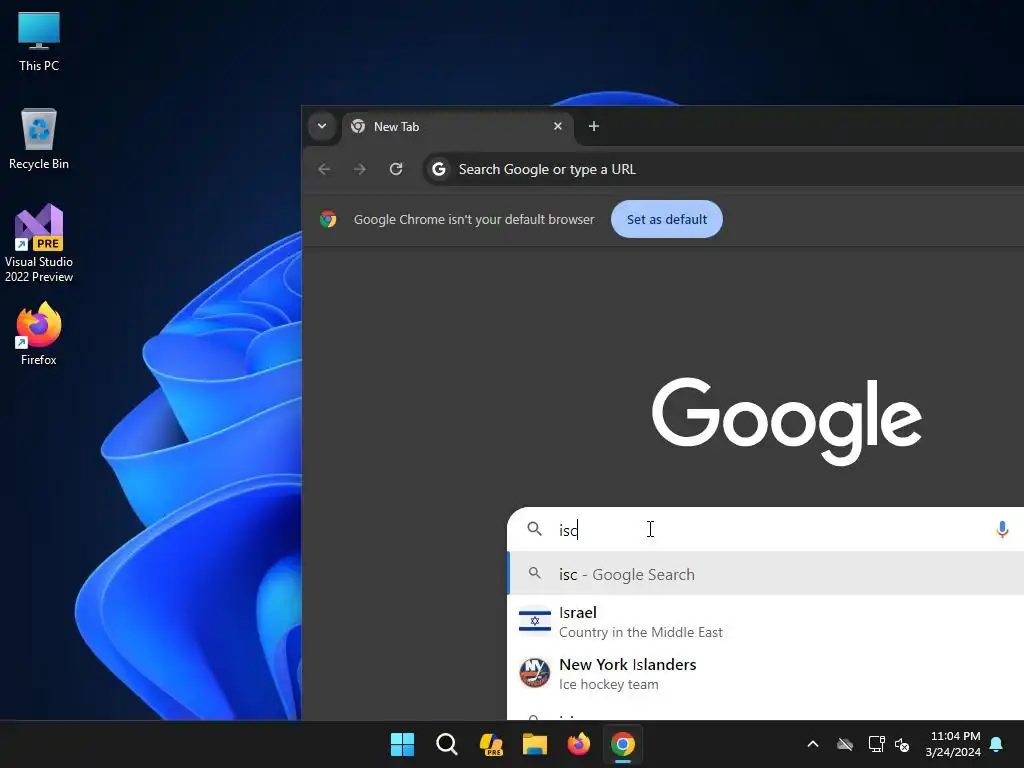Open the clock showing 11:04 PM
This screenshot has height=768, width=1024.
[953, 744]
